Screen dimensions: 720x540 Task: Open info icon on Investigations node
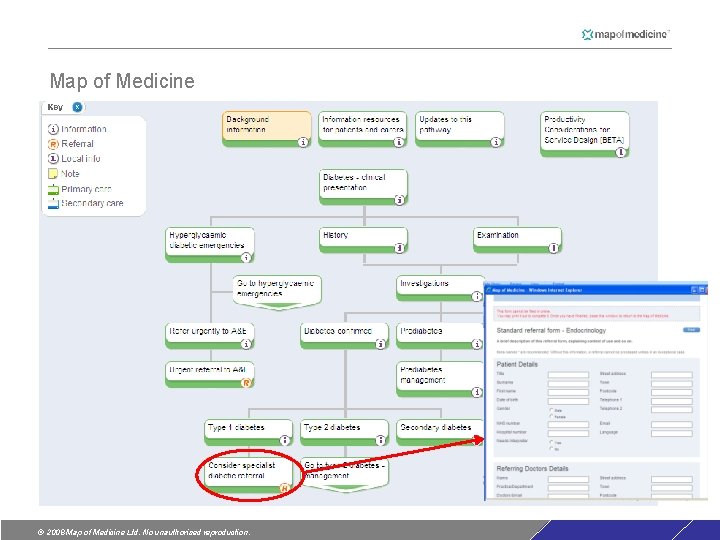coord(477,296)
